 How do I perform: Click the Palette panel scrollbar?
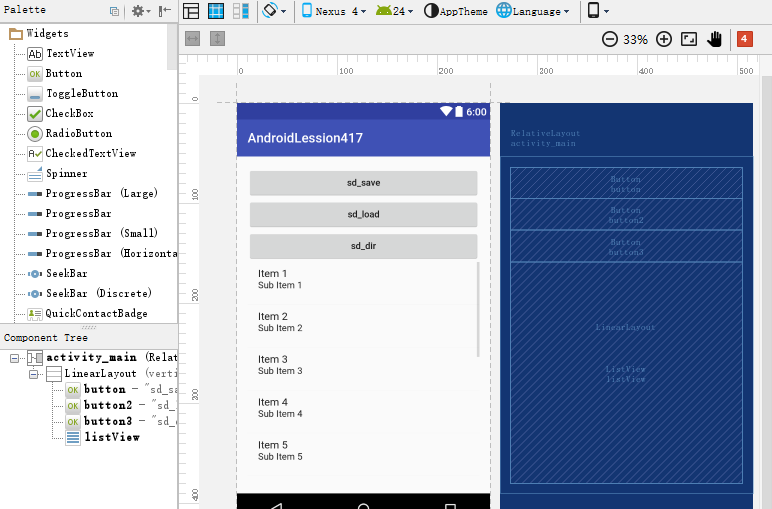tap(171, 47)
